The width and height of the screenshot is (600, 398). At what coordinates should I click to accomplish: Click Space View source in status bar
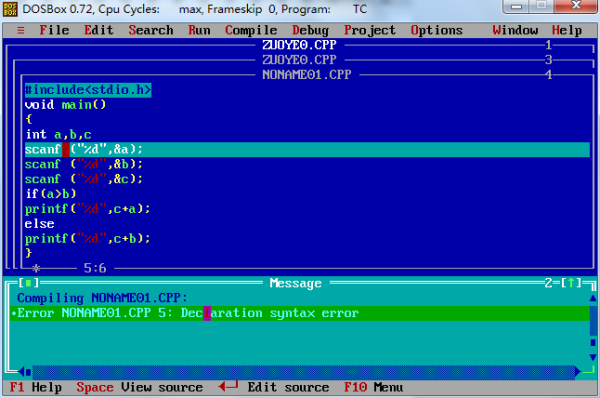click(x=139, y=387)
